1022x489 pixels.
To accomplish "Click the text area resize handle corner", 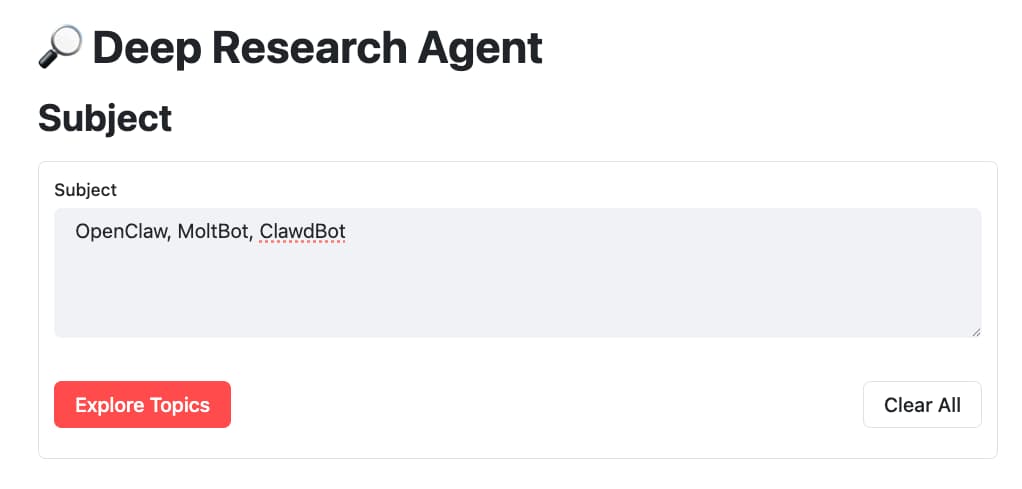I will (x=975, y=331).
